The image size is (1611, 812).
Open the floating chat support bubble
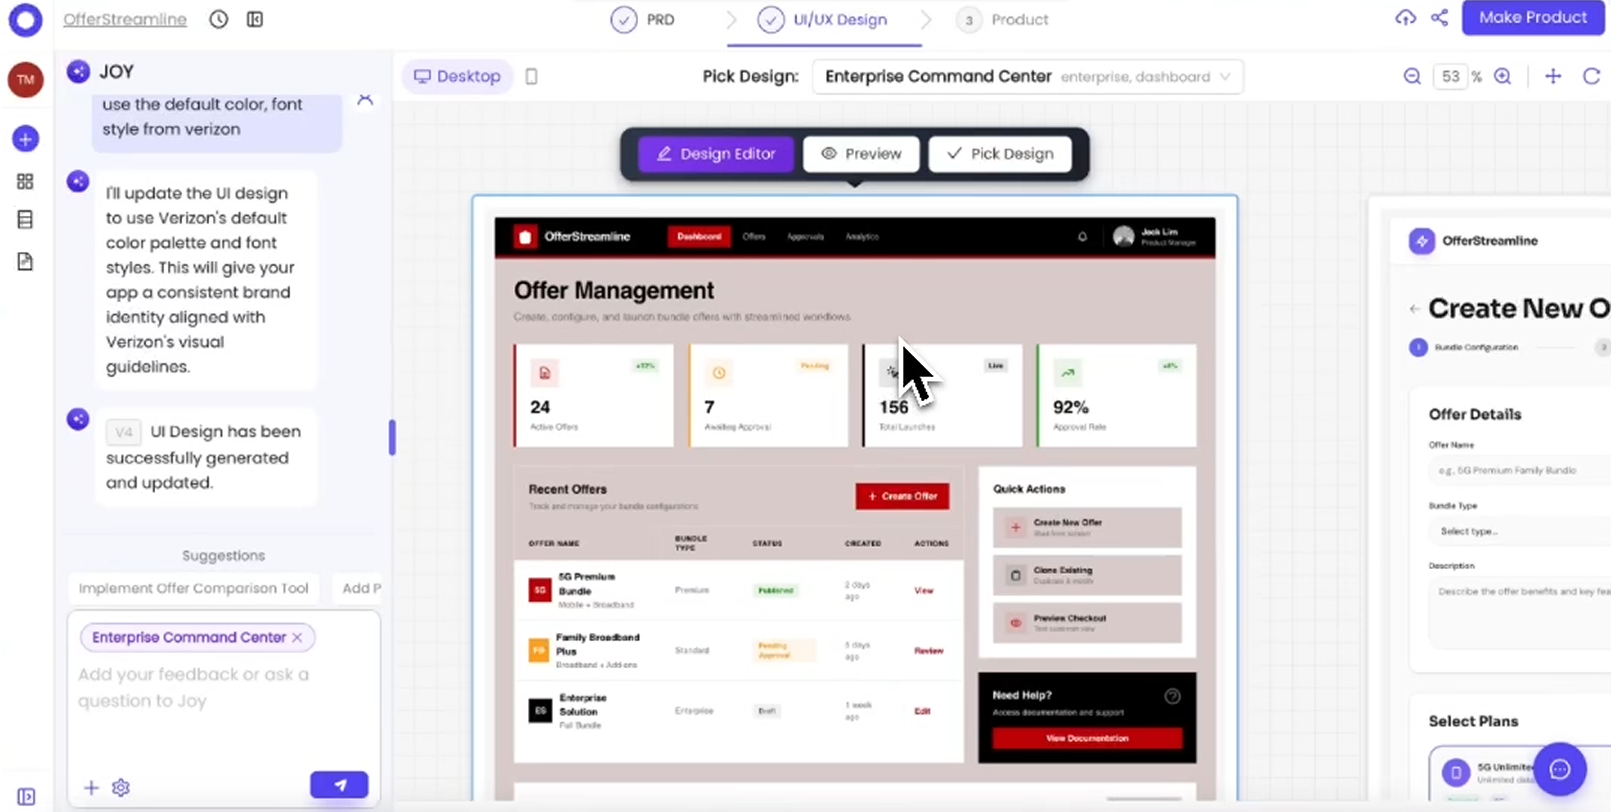1559,769
